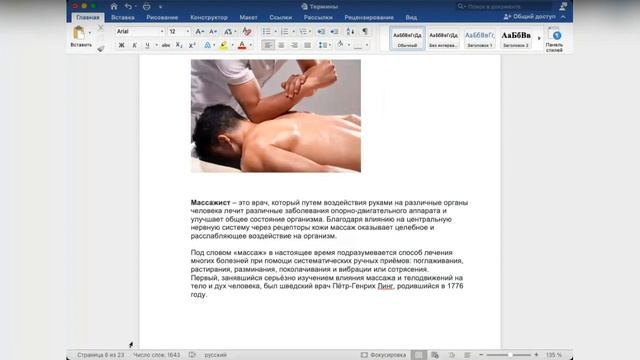Apply the Заголовок 1 style

tap(480, 38)
